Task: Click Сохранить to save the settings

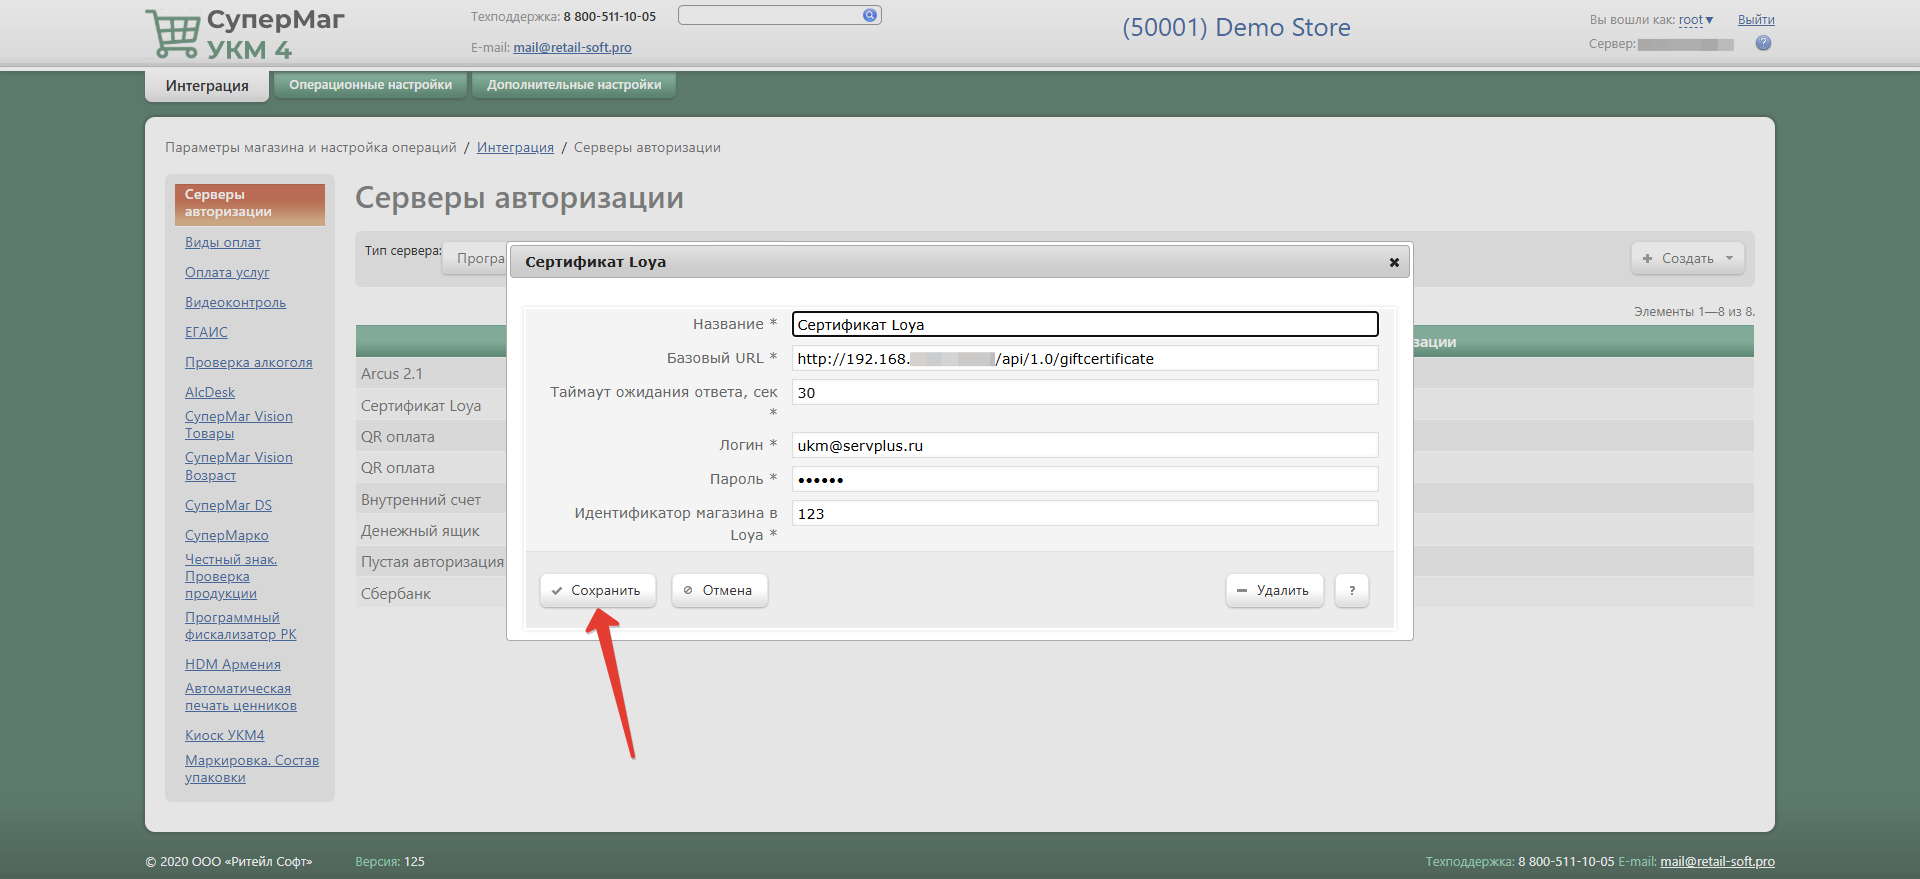Action: [x=597, y=590]
